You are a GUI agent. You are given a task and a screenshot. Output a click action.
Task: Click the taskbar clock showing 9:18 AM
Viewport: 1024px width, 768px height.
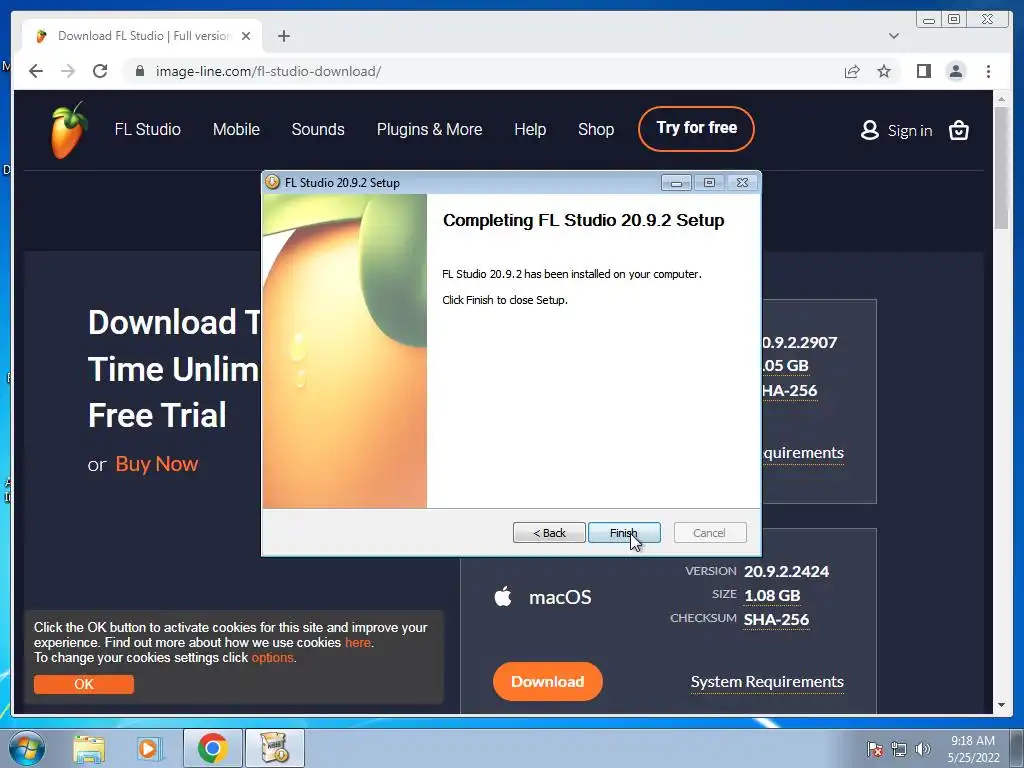pyautogui.click(x=973, y=749)
